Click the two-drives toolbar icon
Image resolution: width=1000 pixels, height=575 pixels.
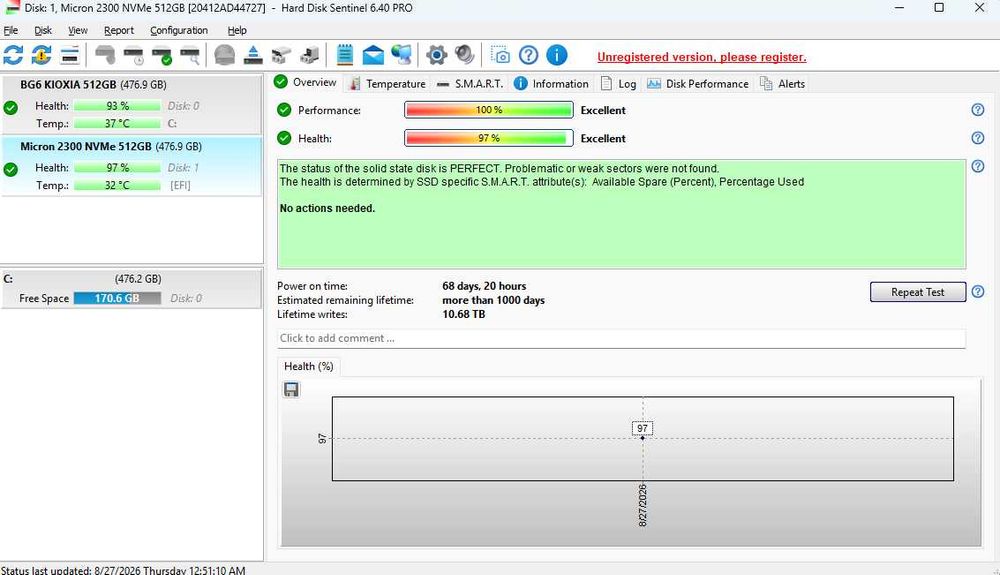click(281, 55)
